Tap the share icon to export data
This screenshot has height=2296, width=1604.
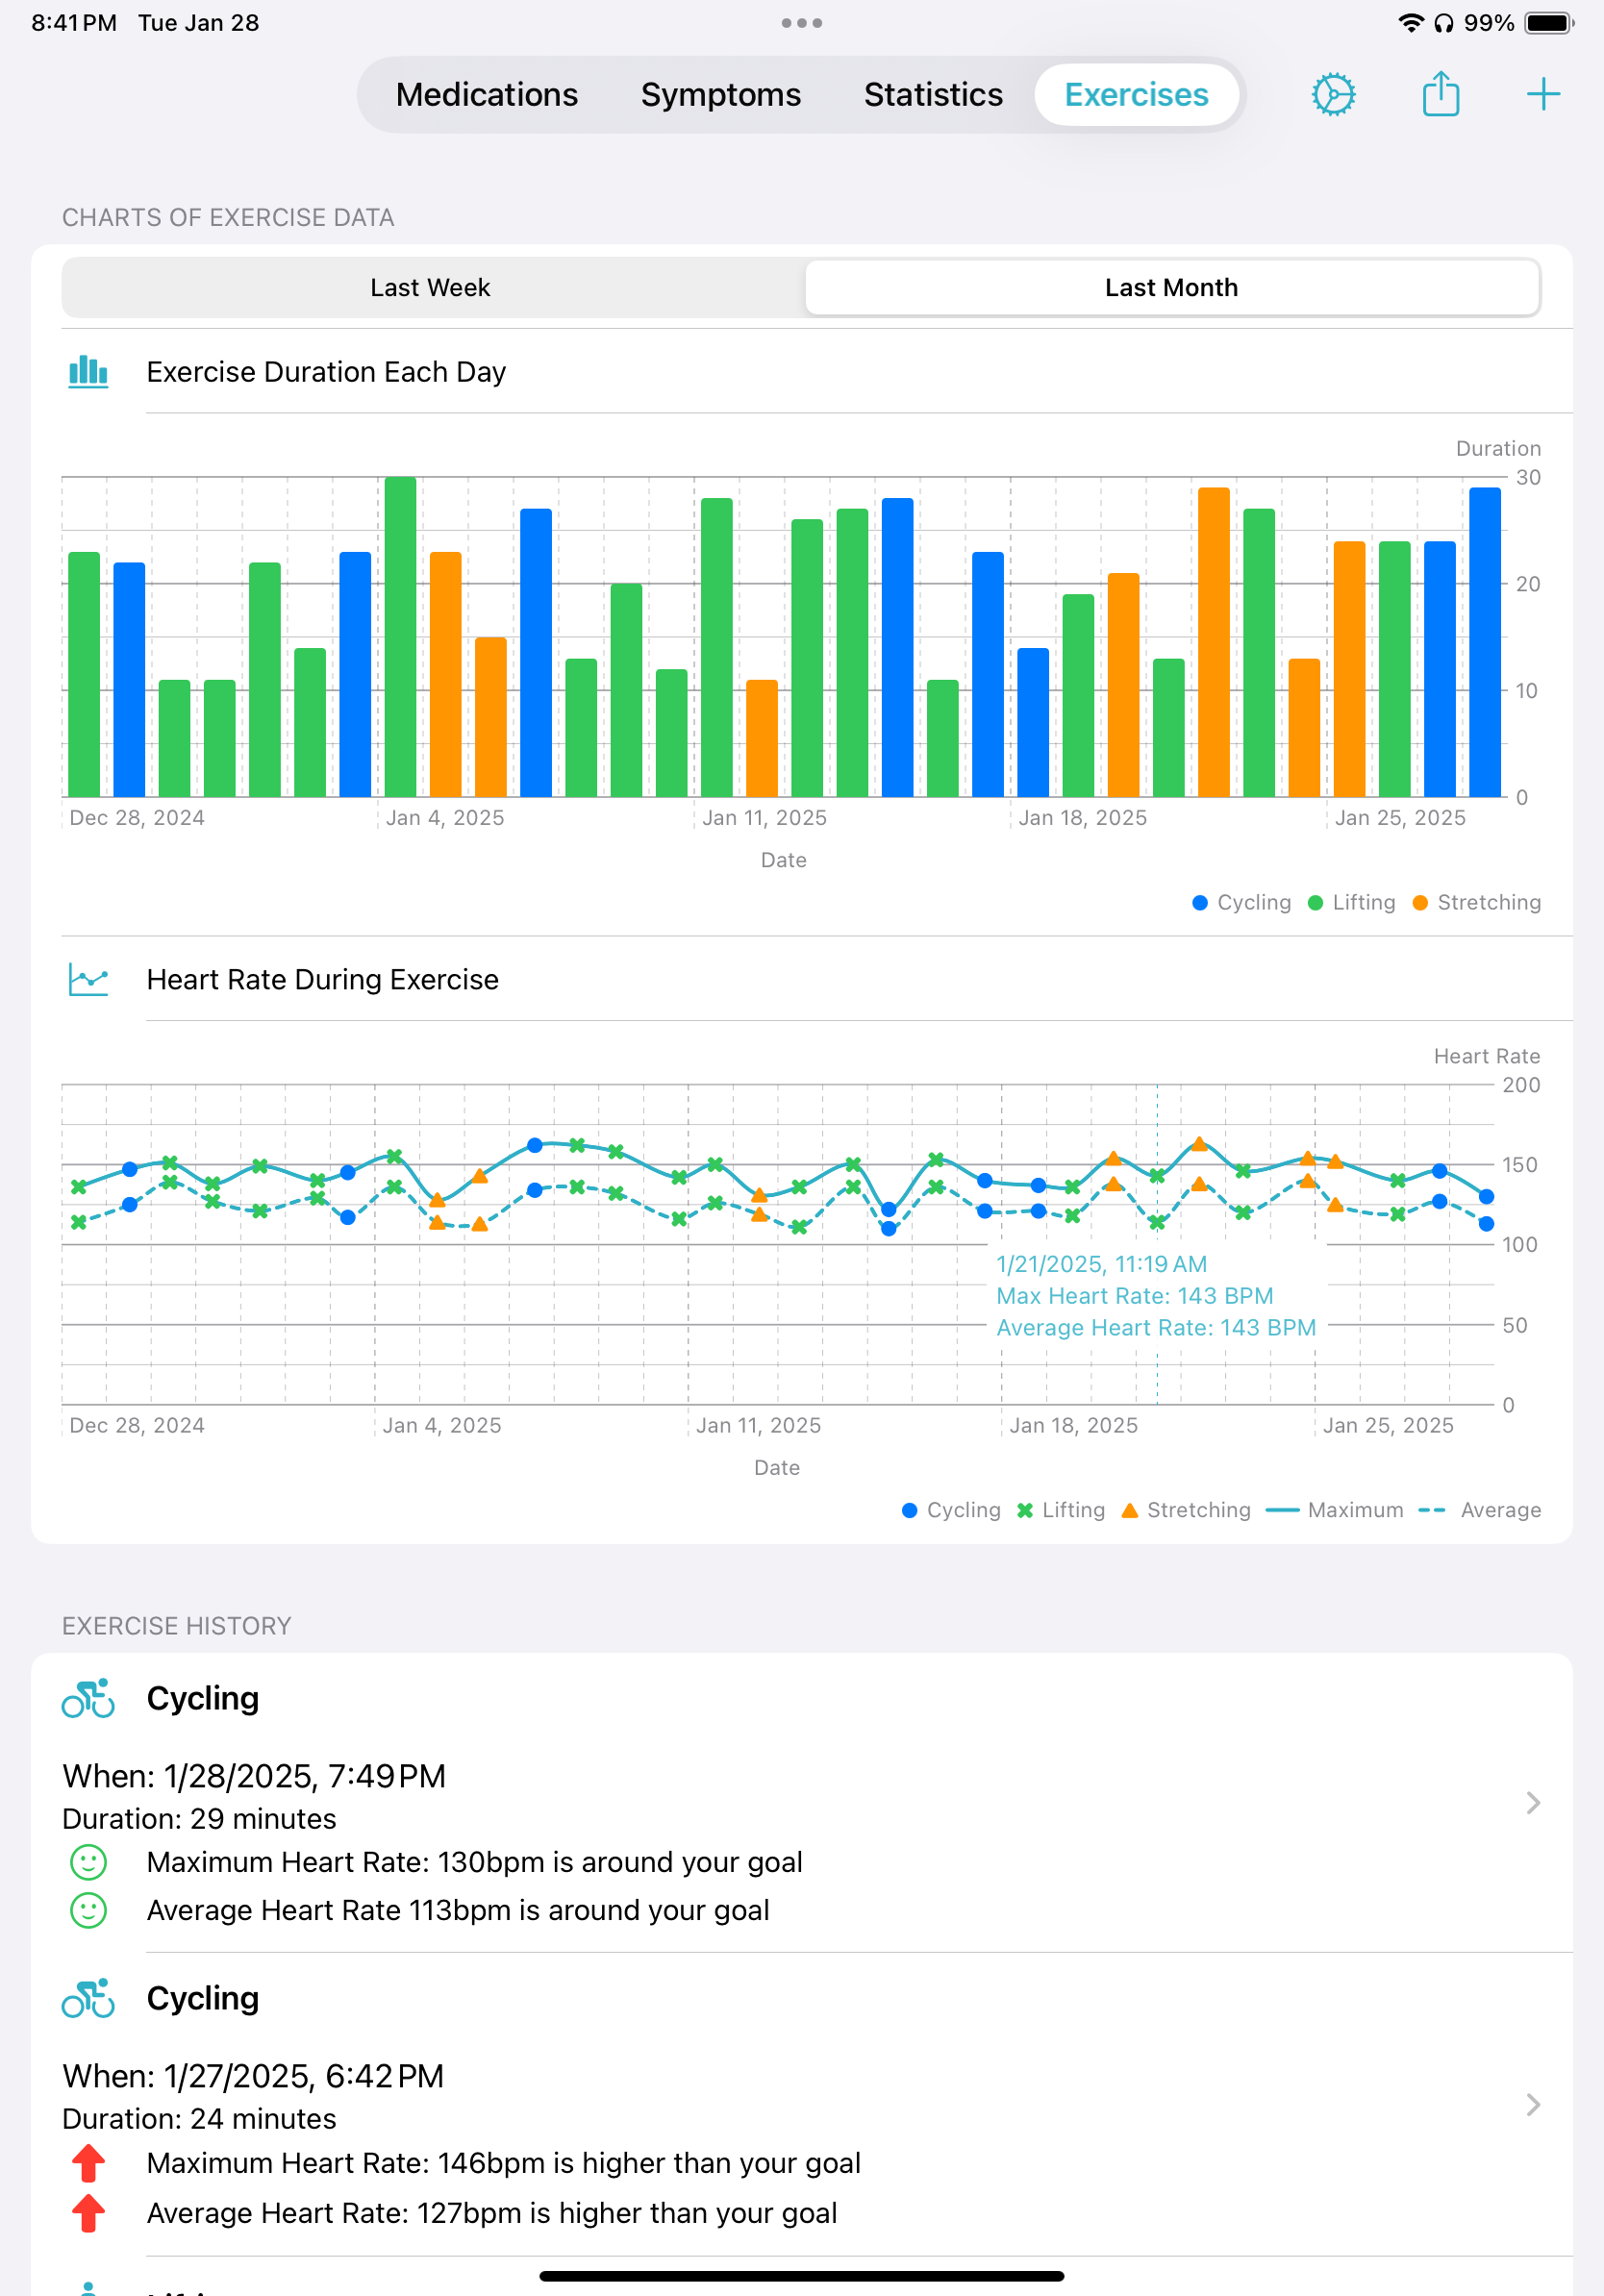click(x=1440, y=94)
